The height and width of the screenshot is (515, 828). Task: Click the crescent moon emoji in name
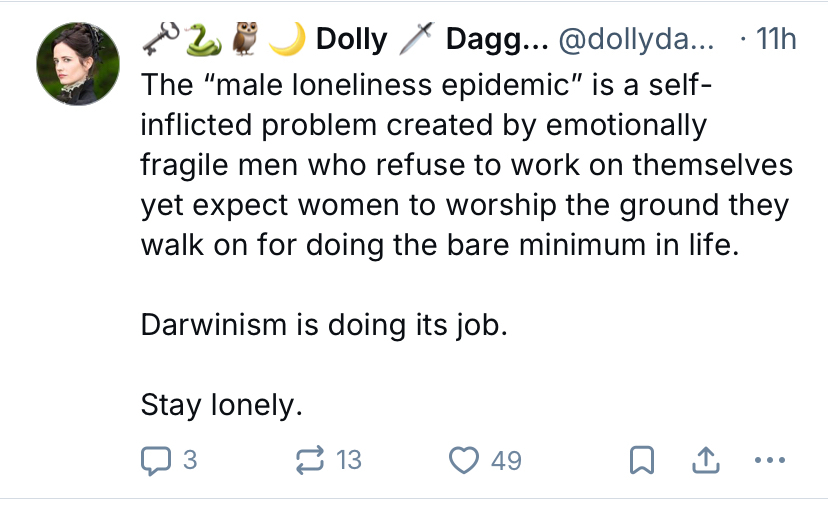(x=288, y=38)
